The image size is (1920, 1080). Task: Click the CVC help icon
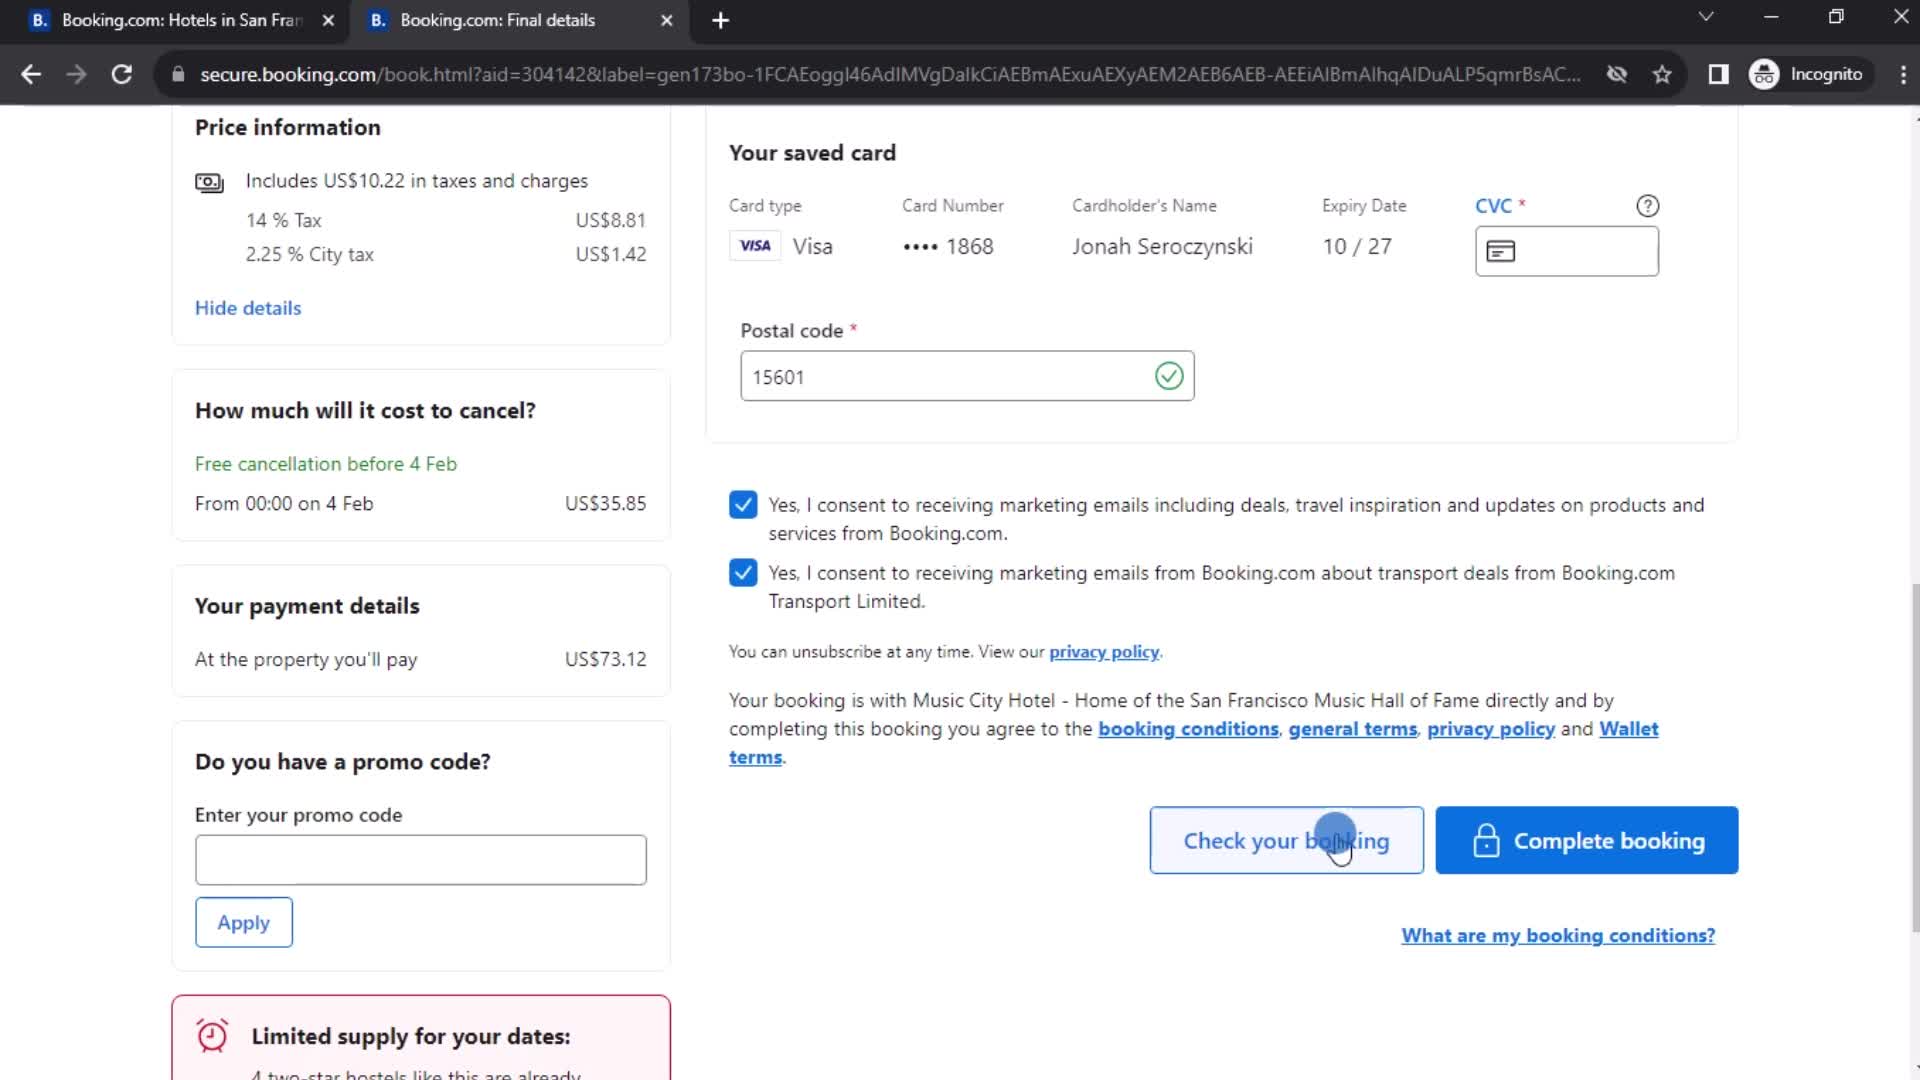coord(1648,204)
